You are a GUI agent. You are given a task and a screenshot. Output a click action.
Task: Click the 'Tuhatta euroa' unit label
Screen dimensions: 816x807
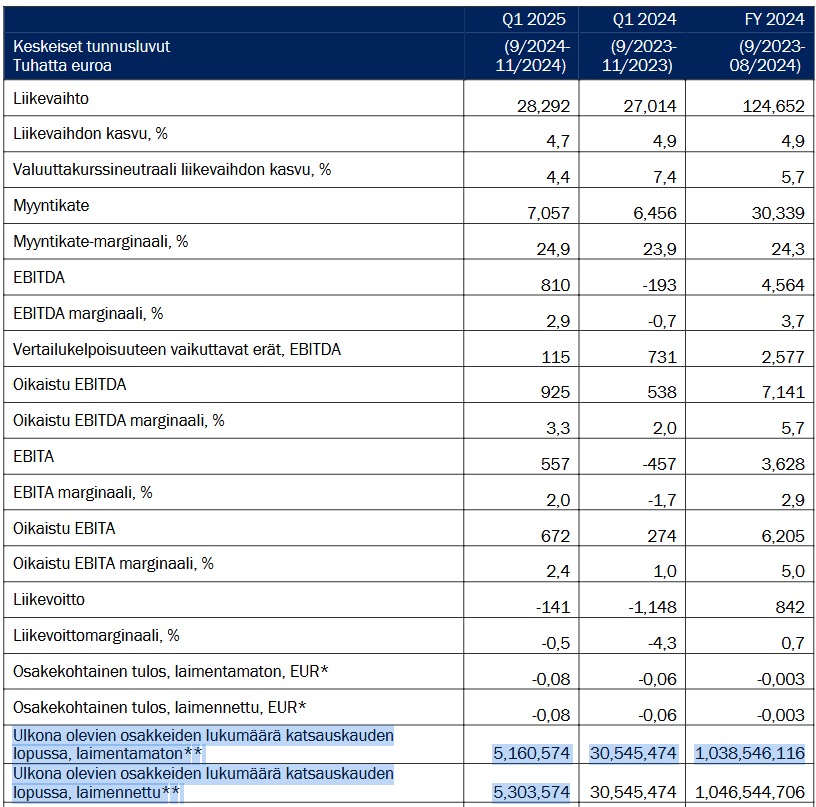coord(62,66)
